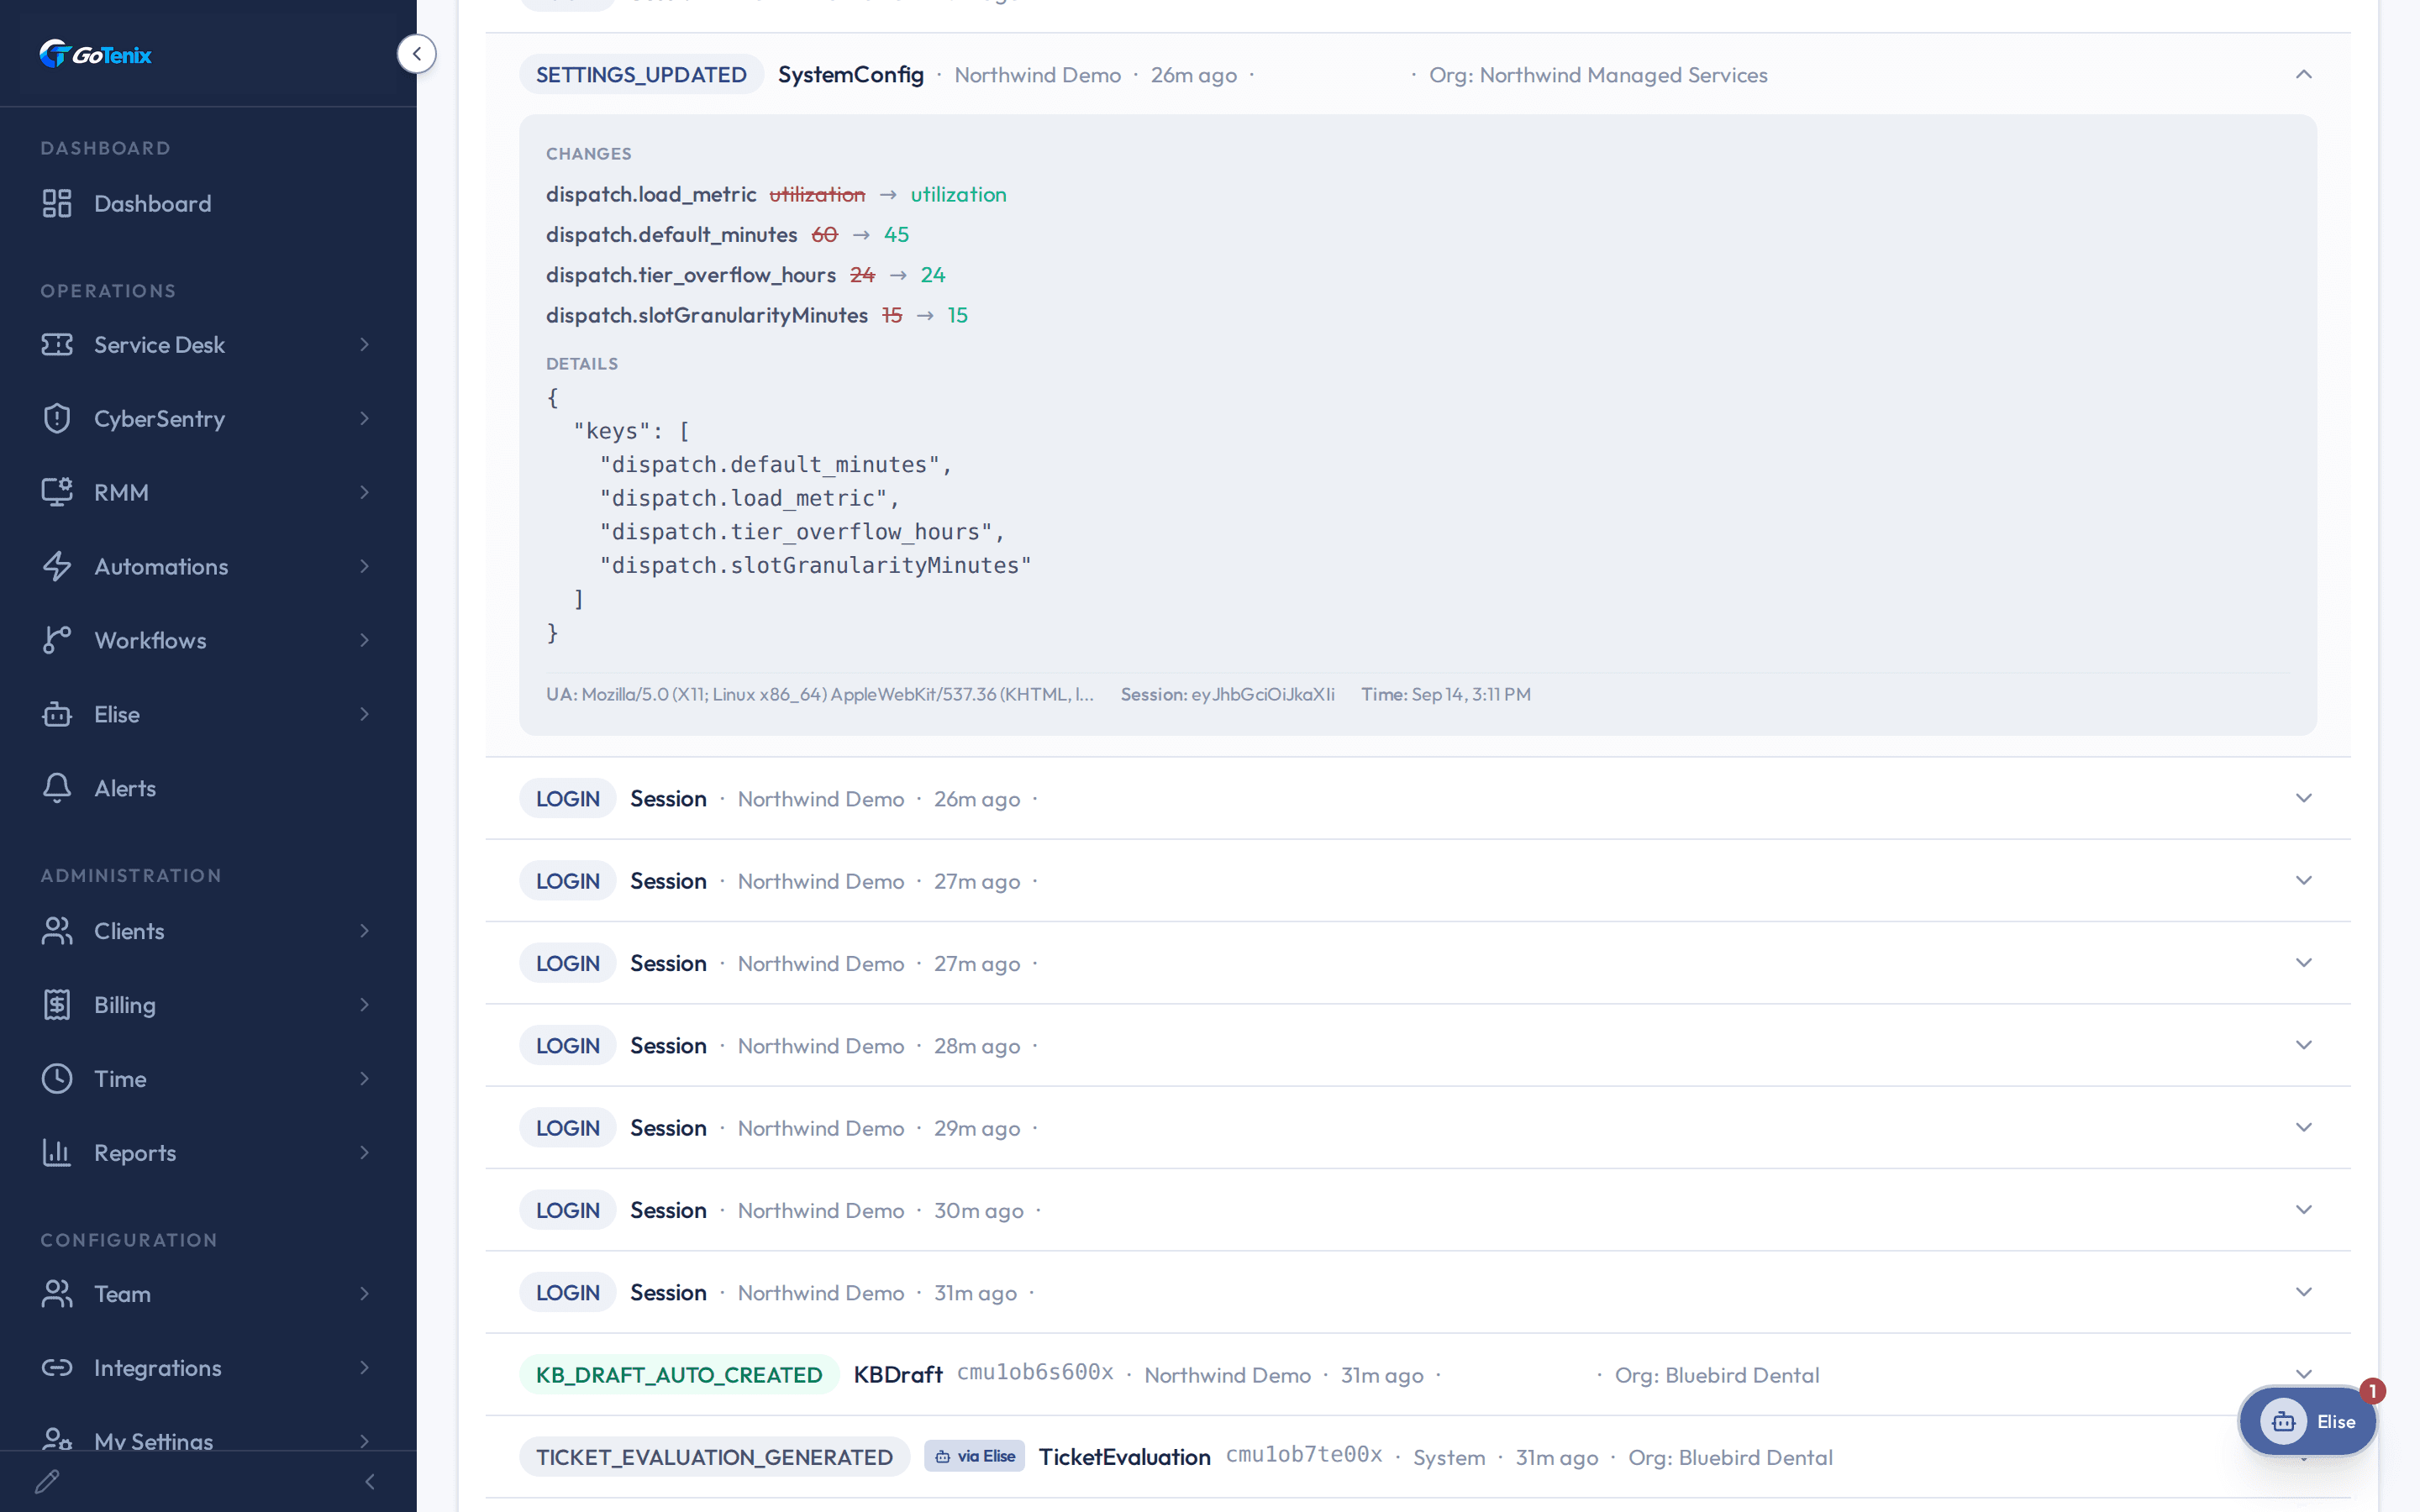Viewport: 2420px width, 1512px height.
Task: Click the pencil edit icon at the bottom of the sidebar
Action: coord(47,1481)
